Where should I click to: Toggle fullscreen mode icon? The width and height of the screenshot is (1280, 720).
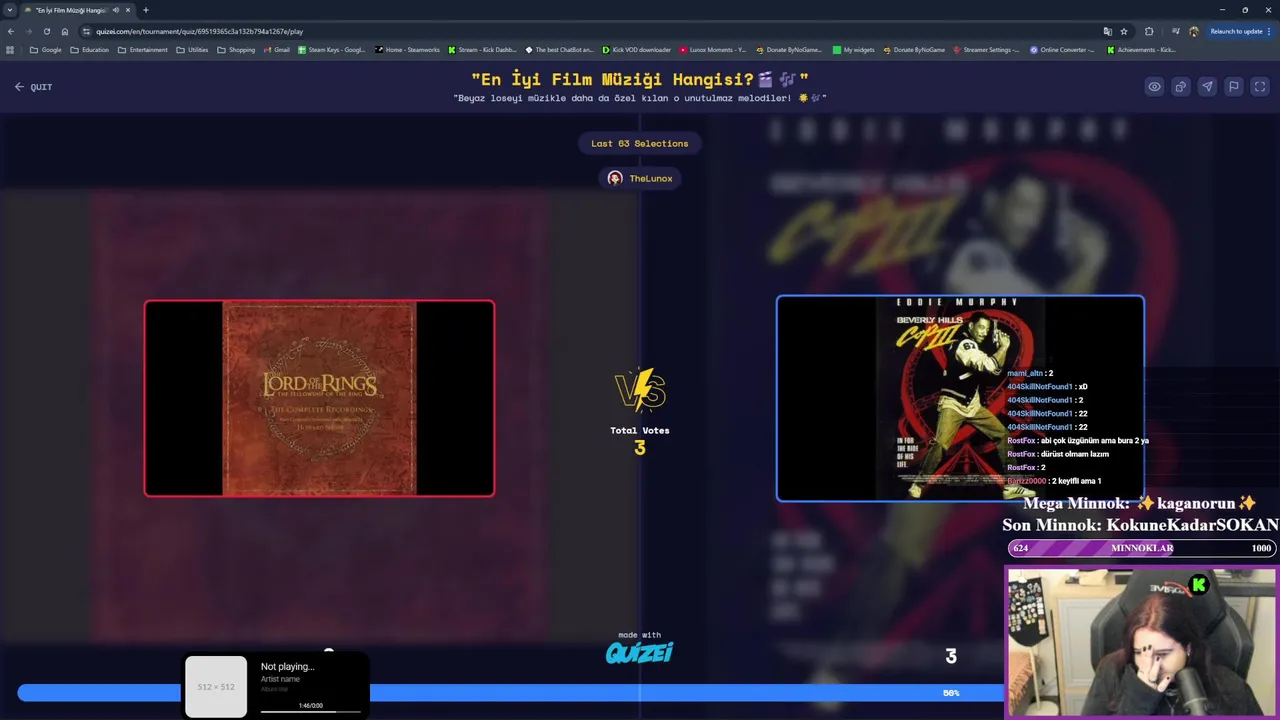(x=1260, y=87)
